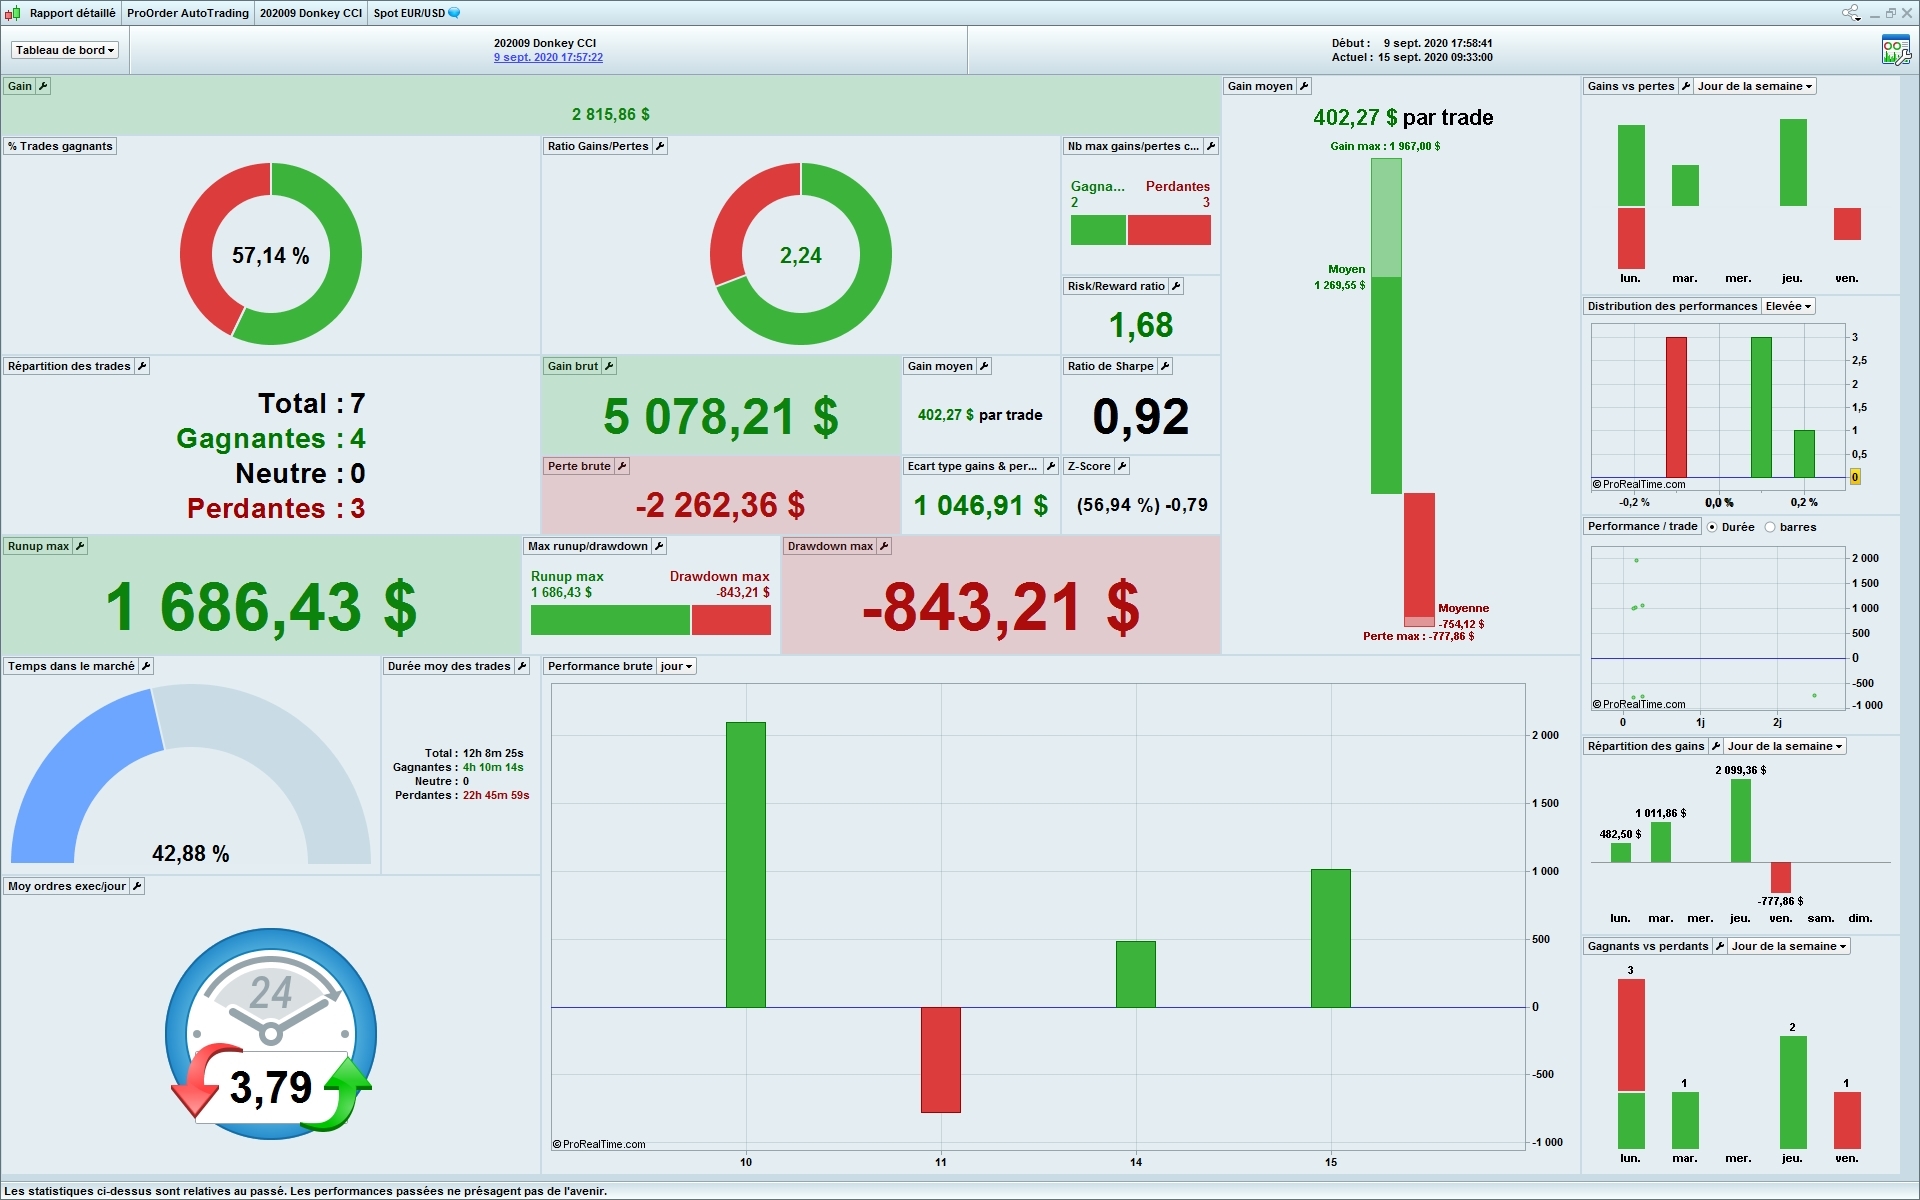Select the Durée radio button
1920x1200 pixels.
pos(1712,527)
